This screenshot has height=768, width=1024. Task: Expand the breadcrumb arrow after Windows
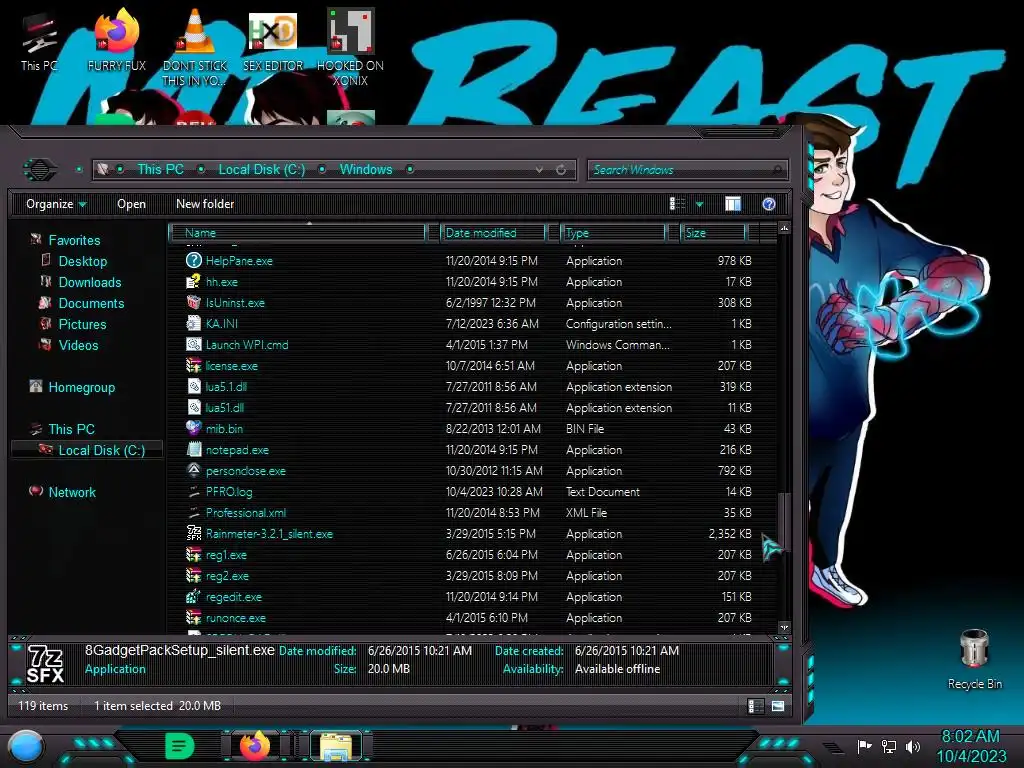click(410, 169)
